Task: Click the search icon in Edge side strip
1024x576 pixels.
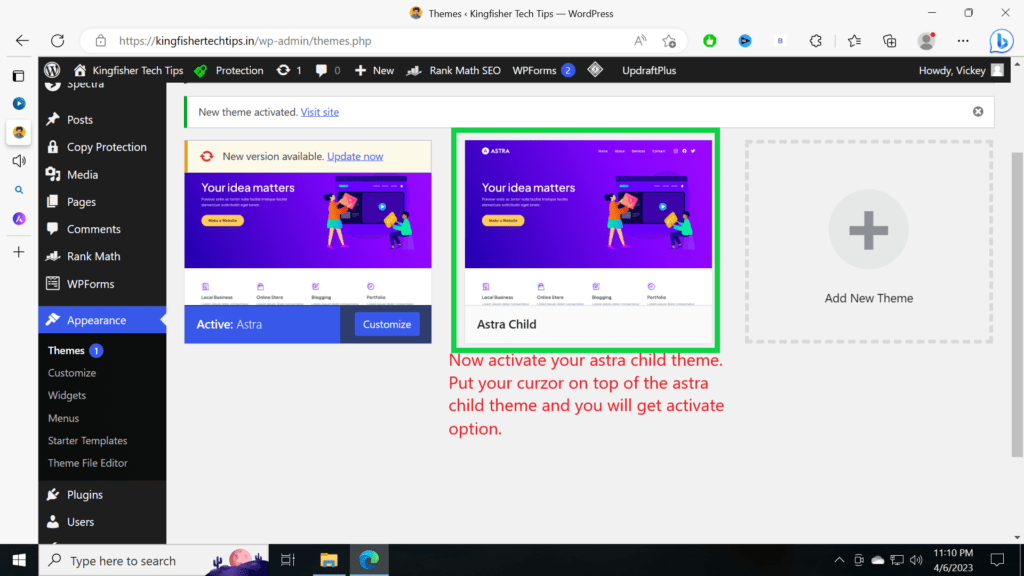Action: (x=19, y=190)
